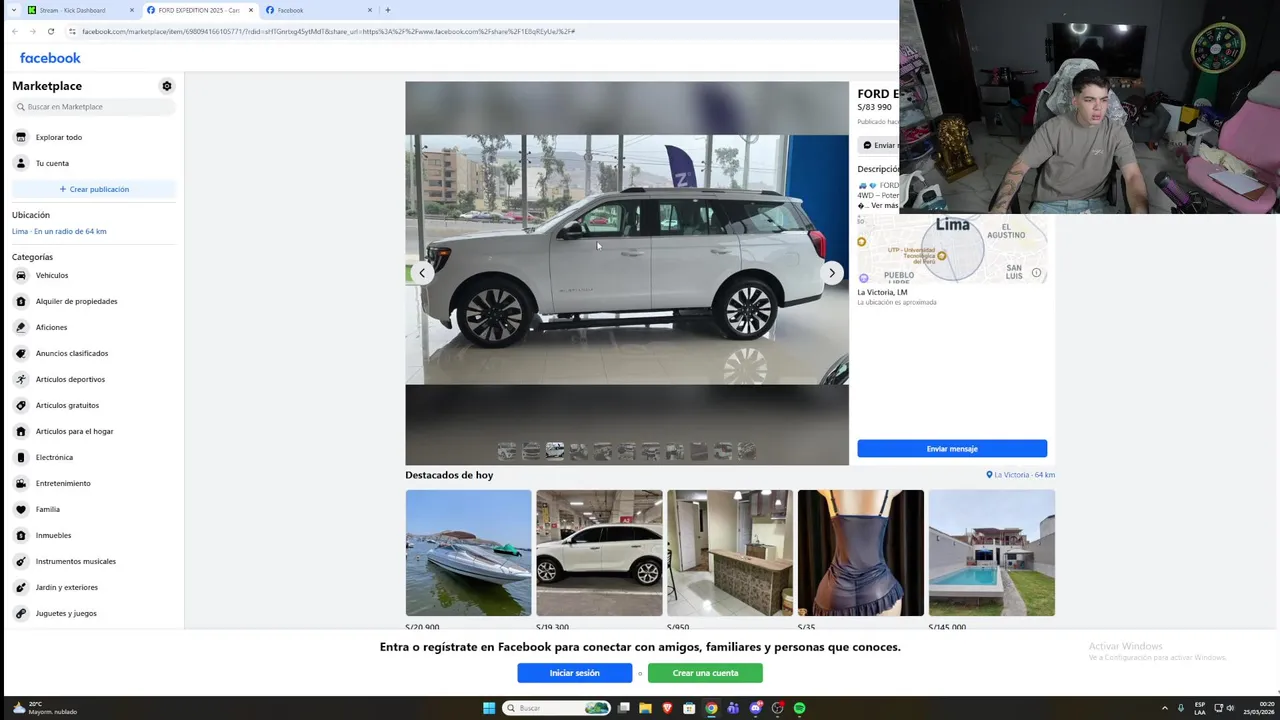Switch to the Facebook tab
The image size is (1280, 720).
[317, 10]
